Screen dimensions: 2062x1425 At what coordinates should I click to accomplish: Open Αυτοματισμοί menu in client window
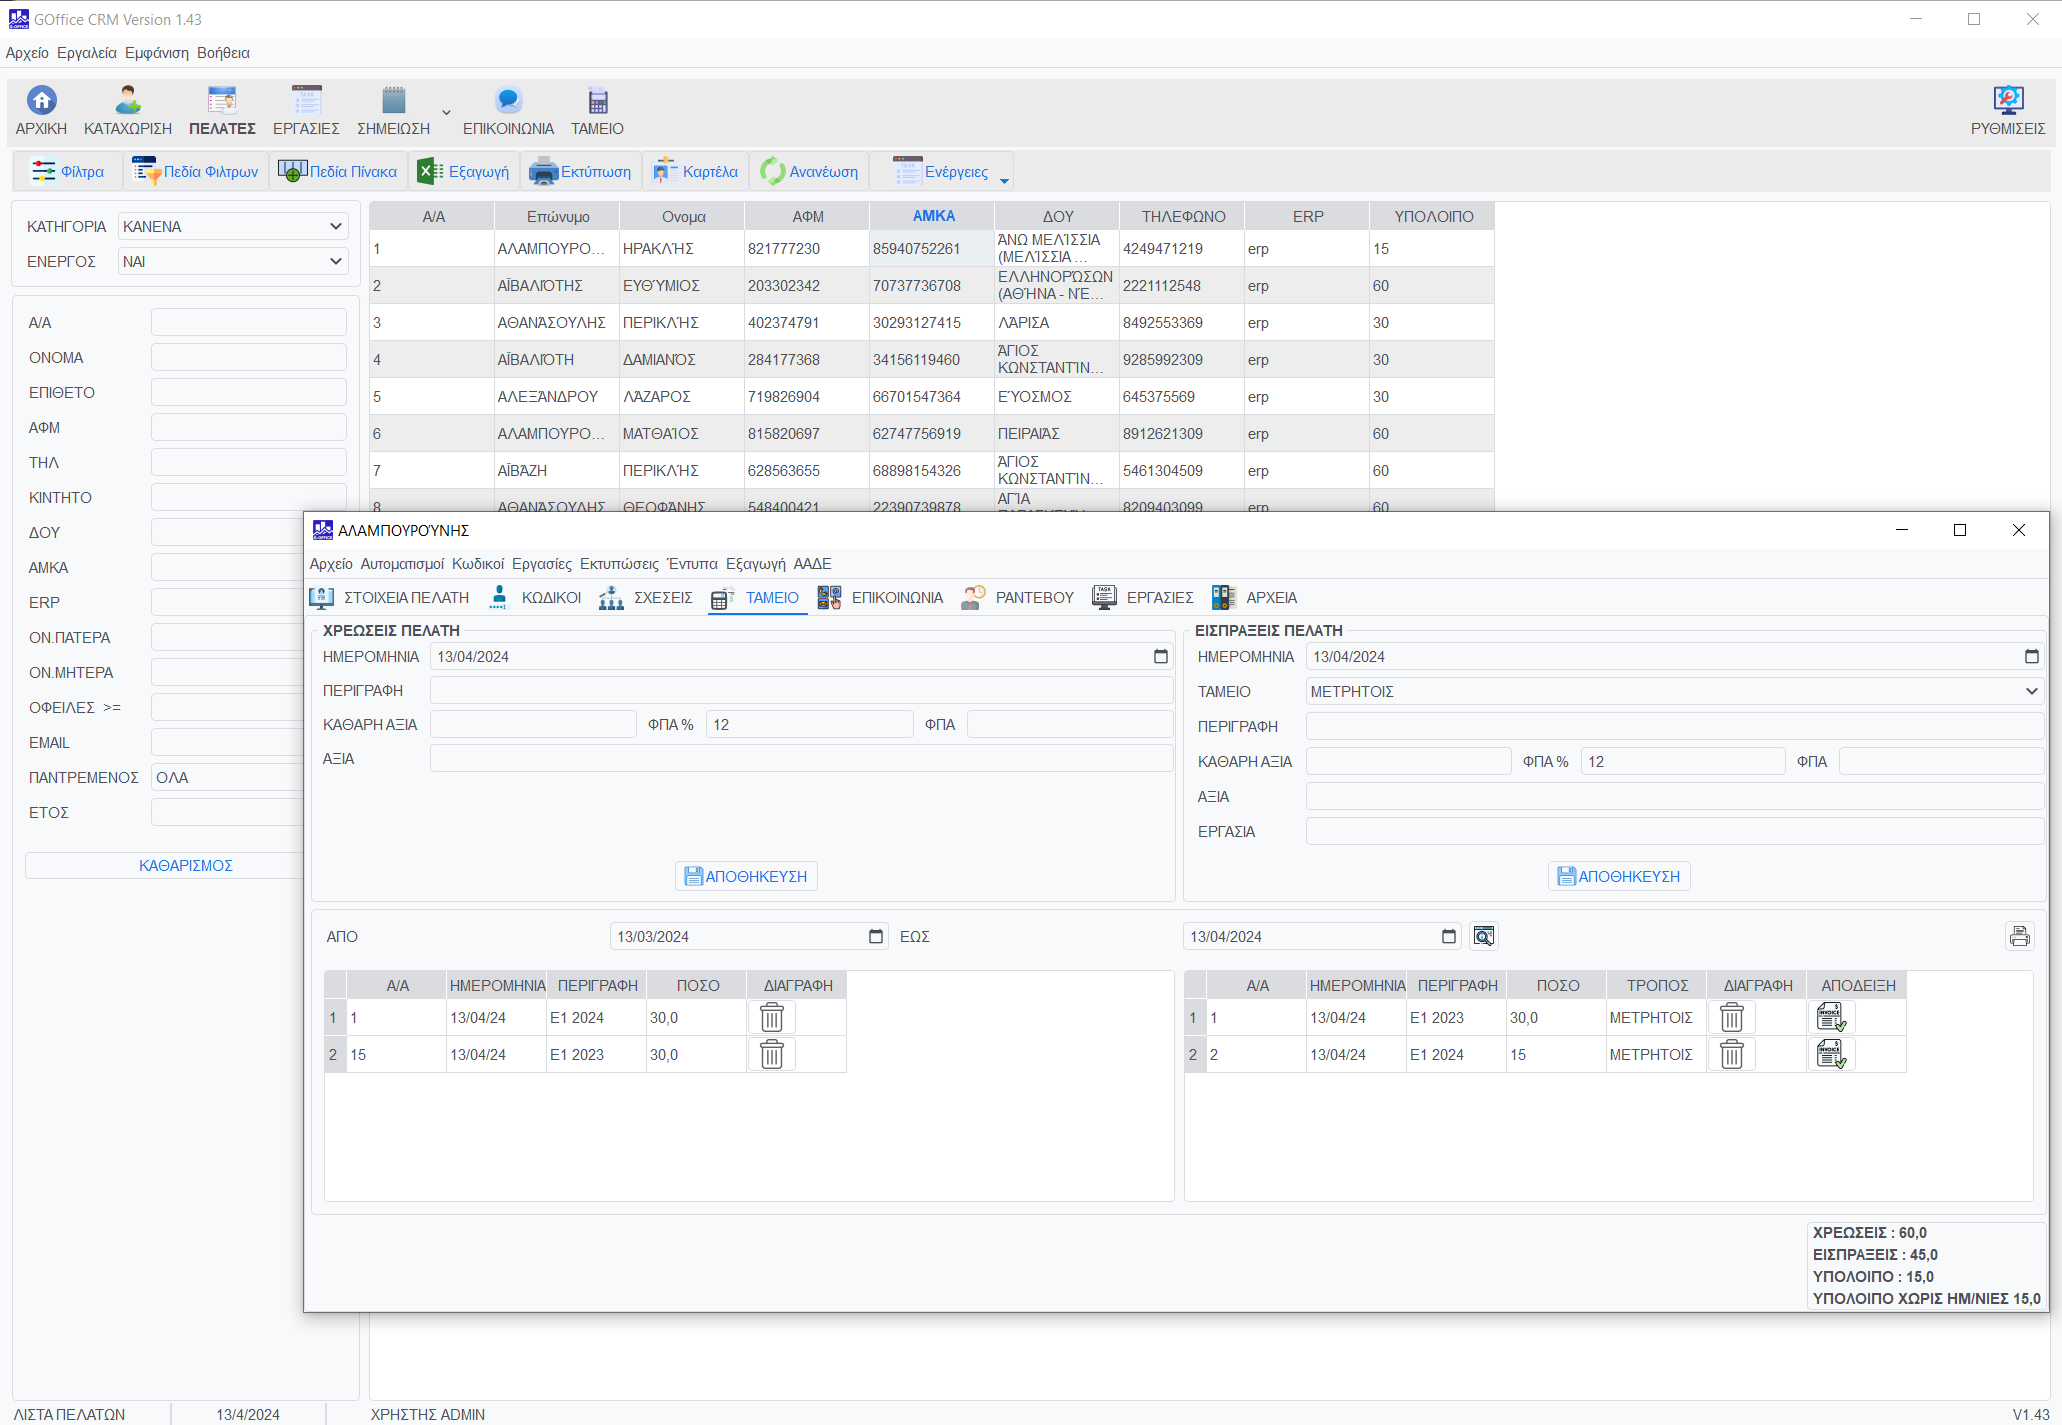pos(402,564)
